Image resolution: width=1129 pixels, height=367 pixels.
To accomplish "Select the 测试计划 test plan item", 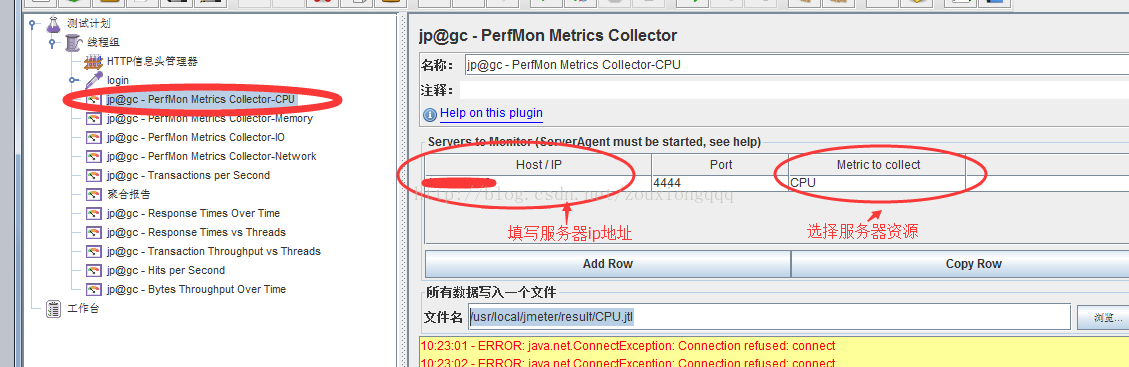I will [89, 24].
